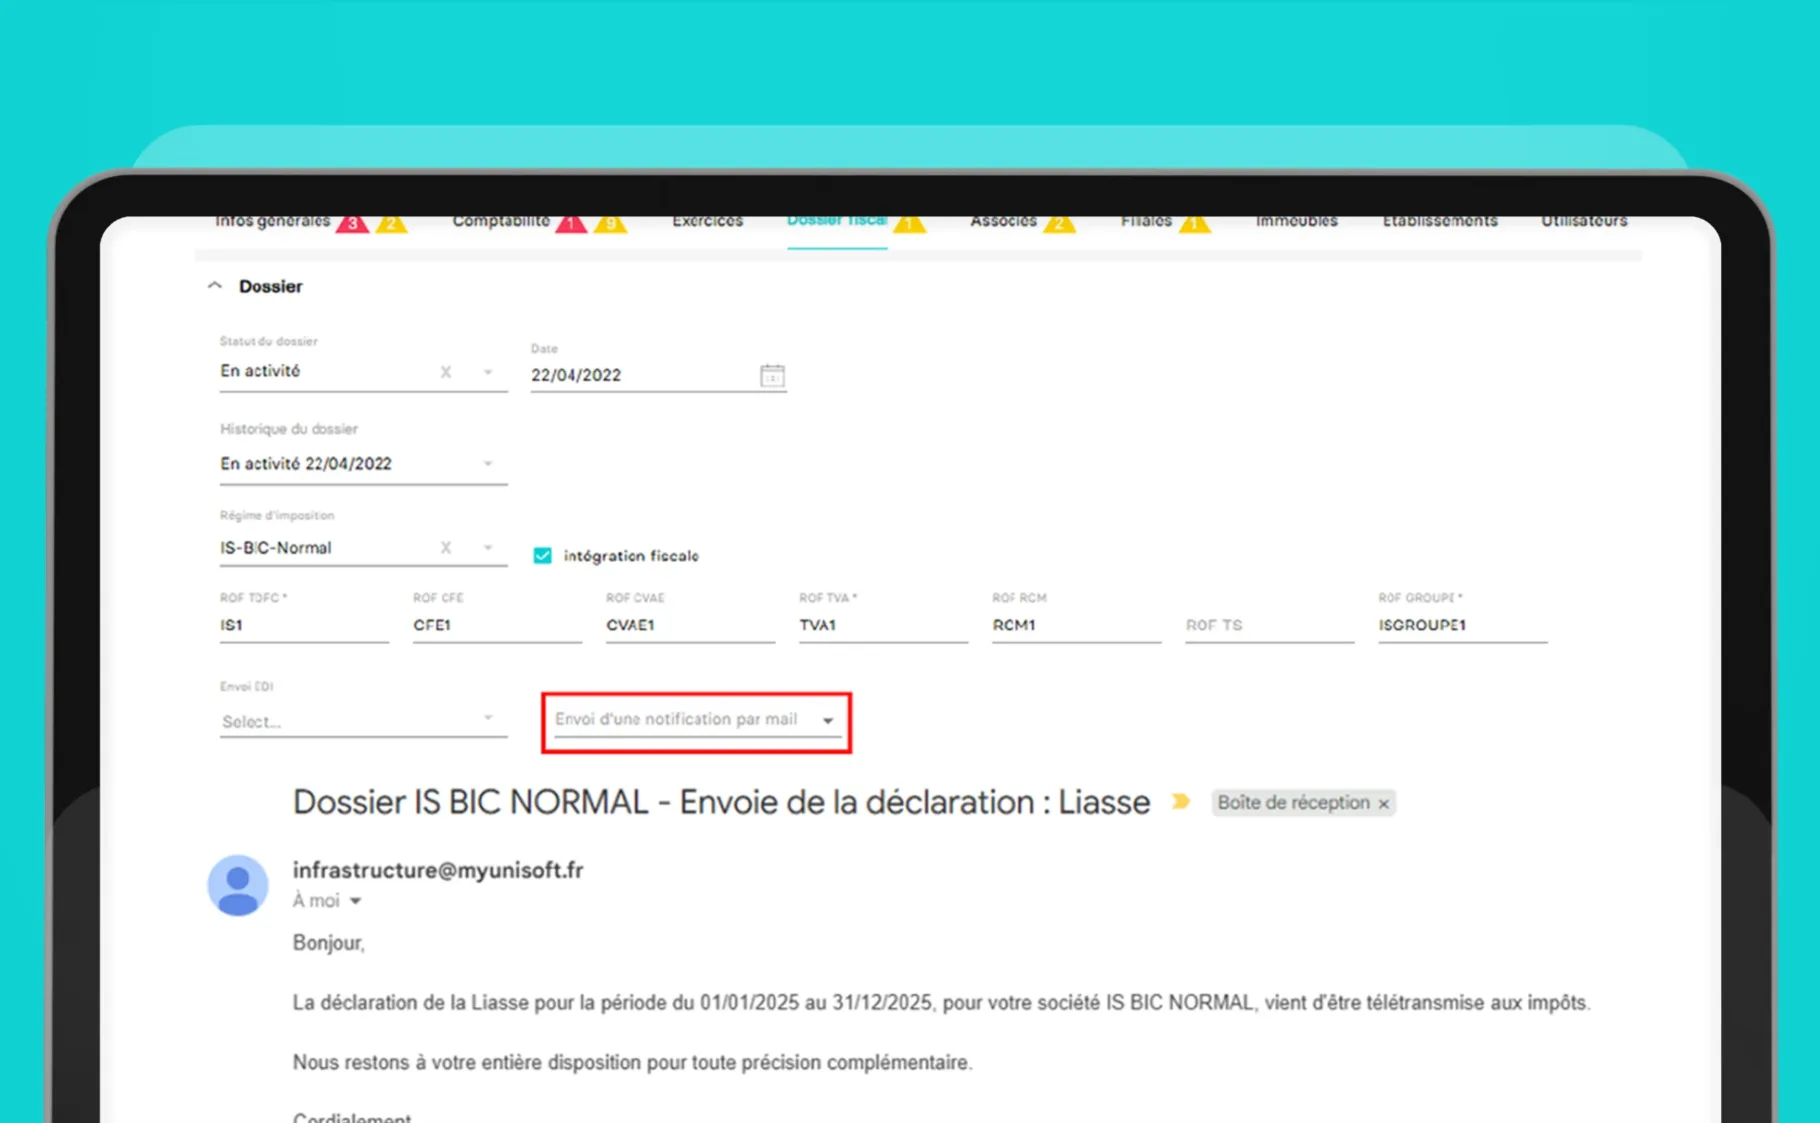Open the Exercices tab
The width and height of the screenshot is (1820, 1123).
pos(707,222)
